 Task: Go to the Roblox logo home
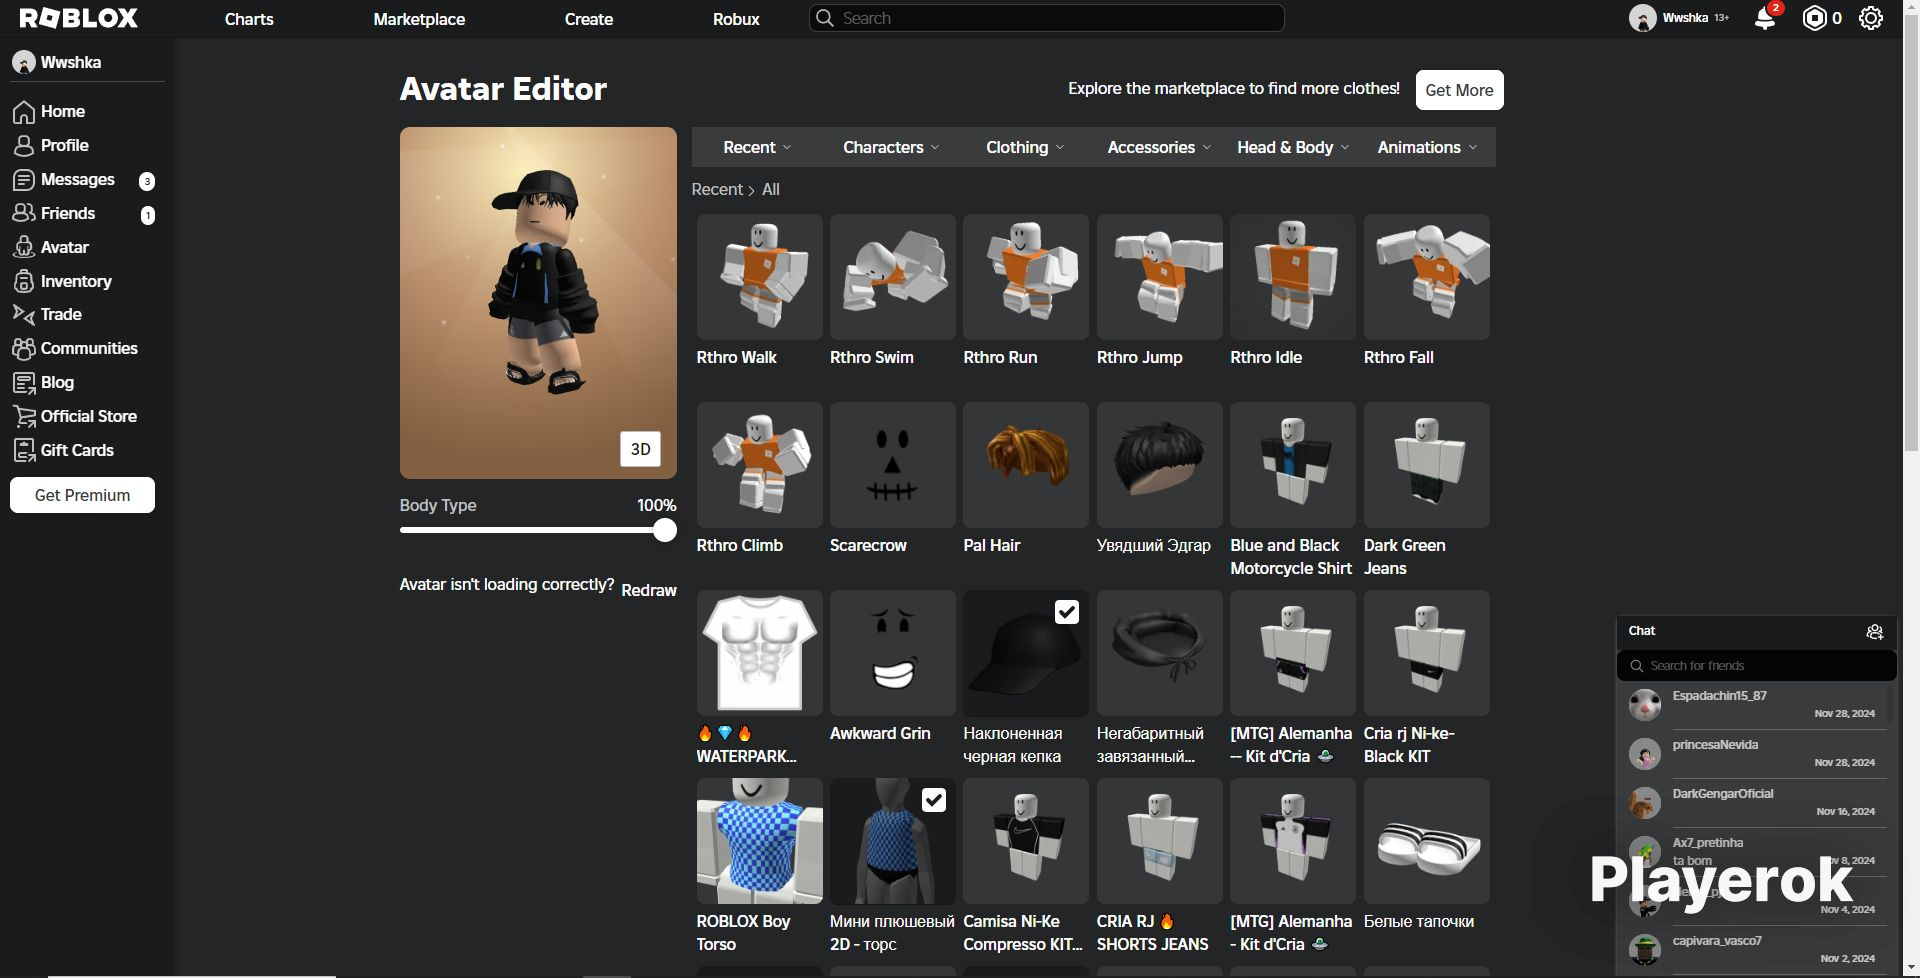coord(79,18)
